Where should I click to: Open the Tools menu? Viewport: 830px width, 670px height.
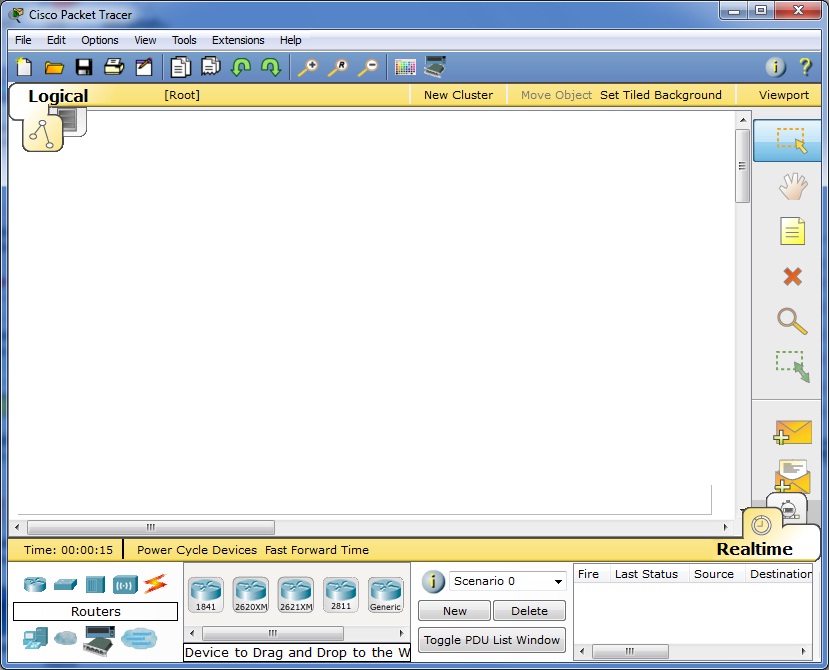tap(184, 40)
